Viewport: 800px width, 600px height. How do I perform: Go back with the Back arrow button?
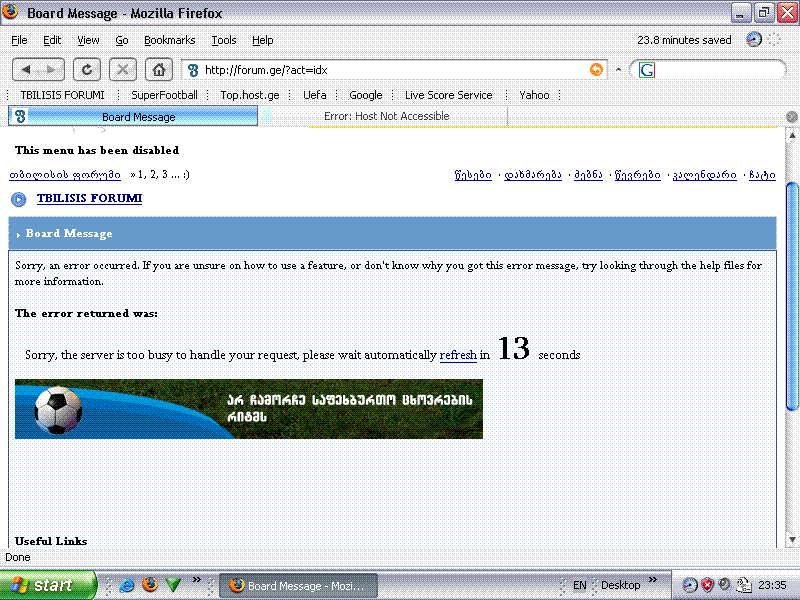click(26, 69)
